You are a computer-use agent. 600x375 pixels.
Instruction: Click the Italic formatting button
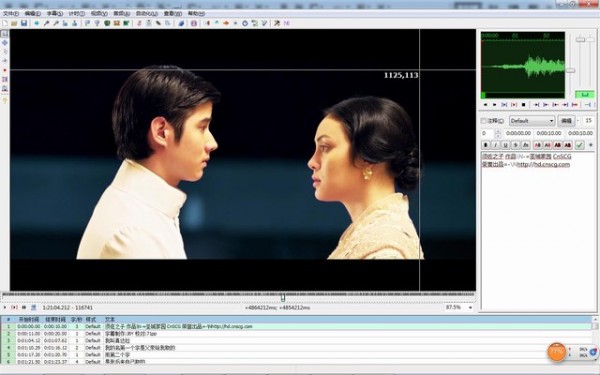pos(496,145)
